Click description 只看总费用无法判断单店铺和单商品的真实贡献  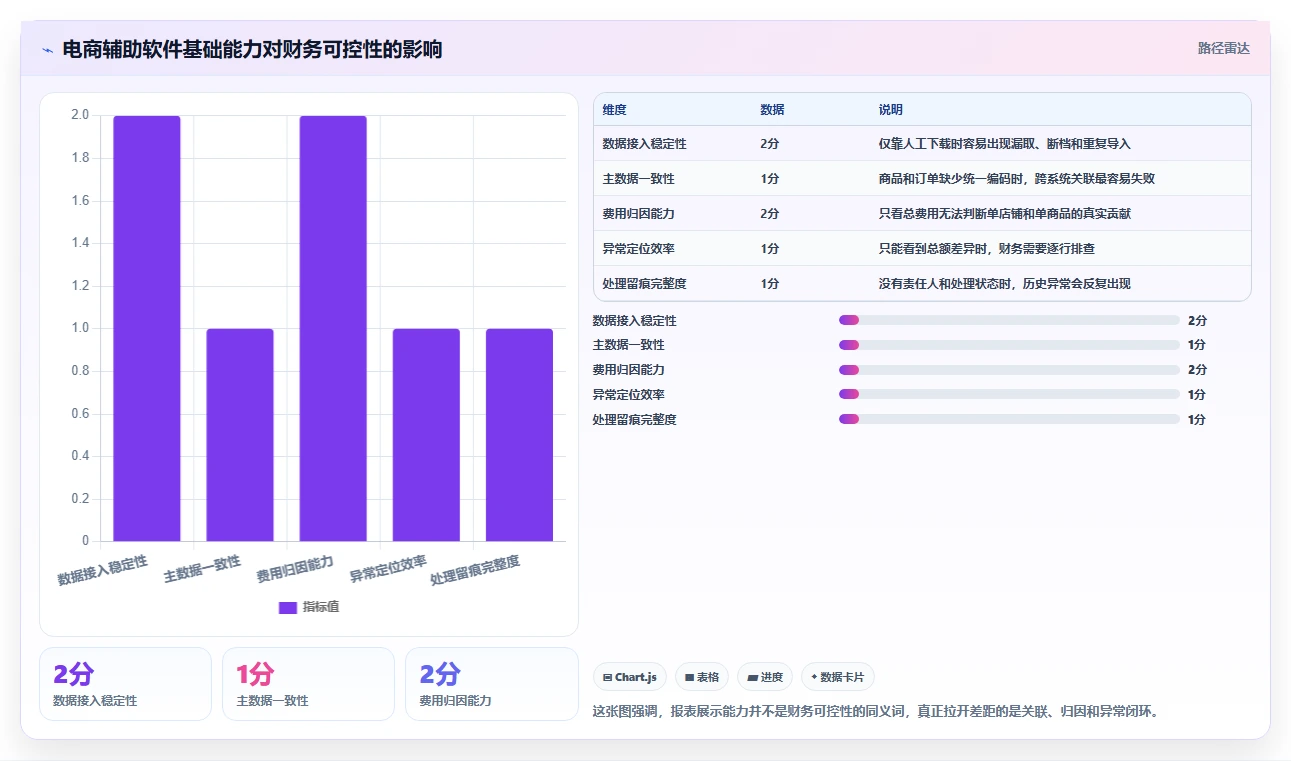1005,214
